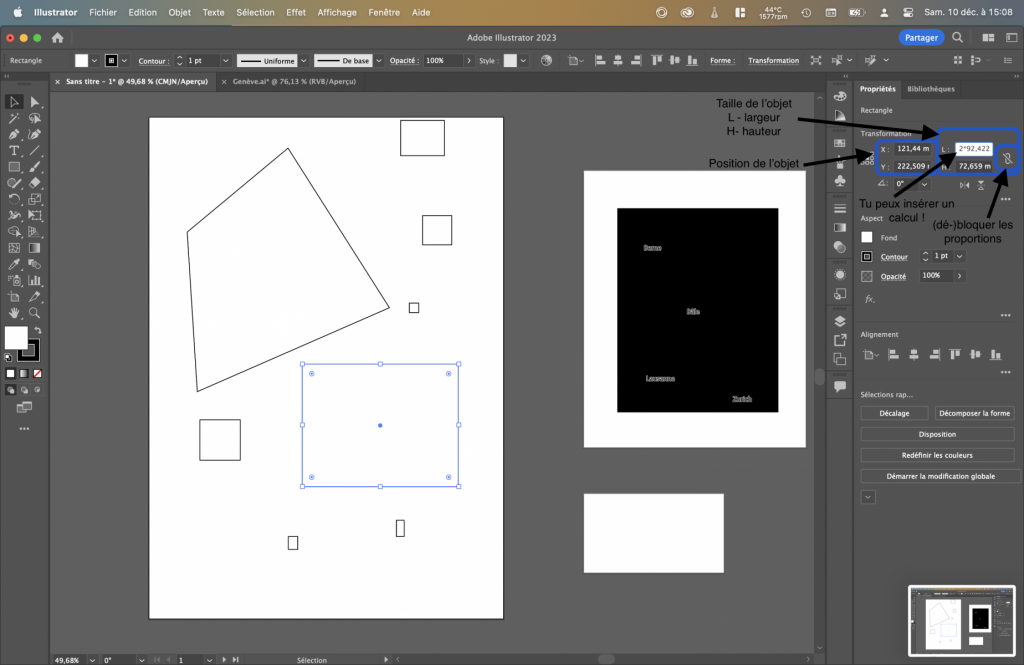Toggle the constrain proportions lock
The height and width of the screenshot is (665, 1024).
(x=1008, y=158)
